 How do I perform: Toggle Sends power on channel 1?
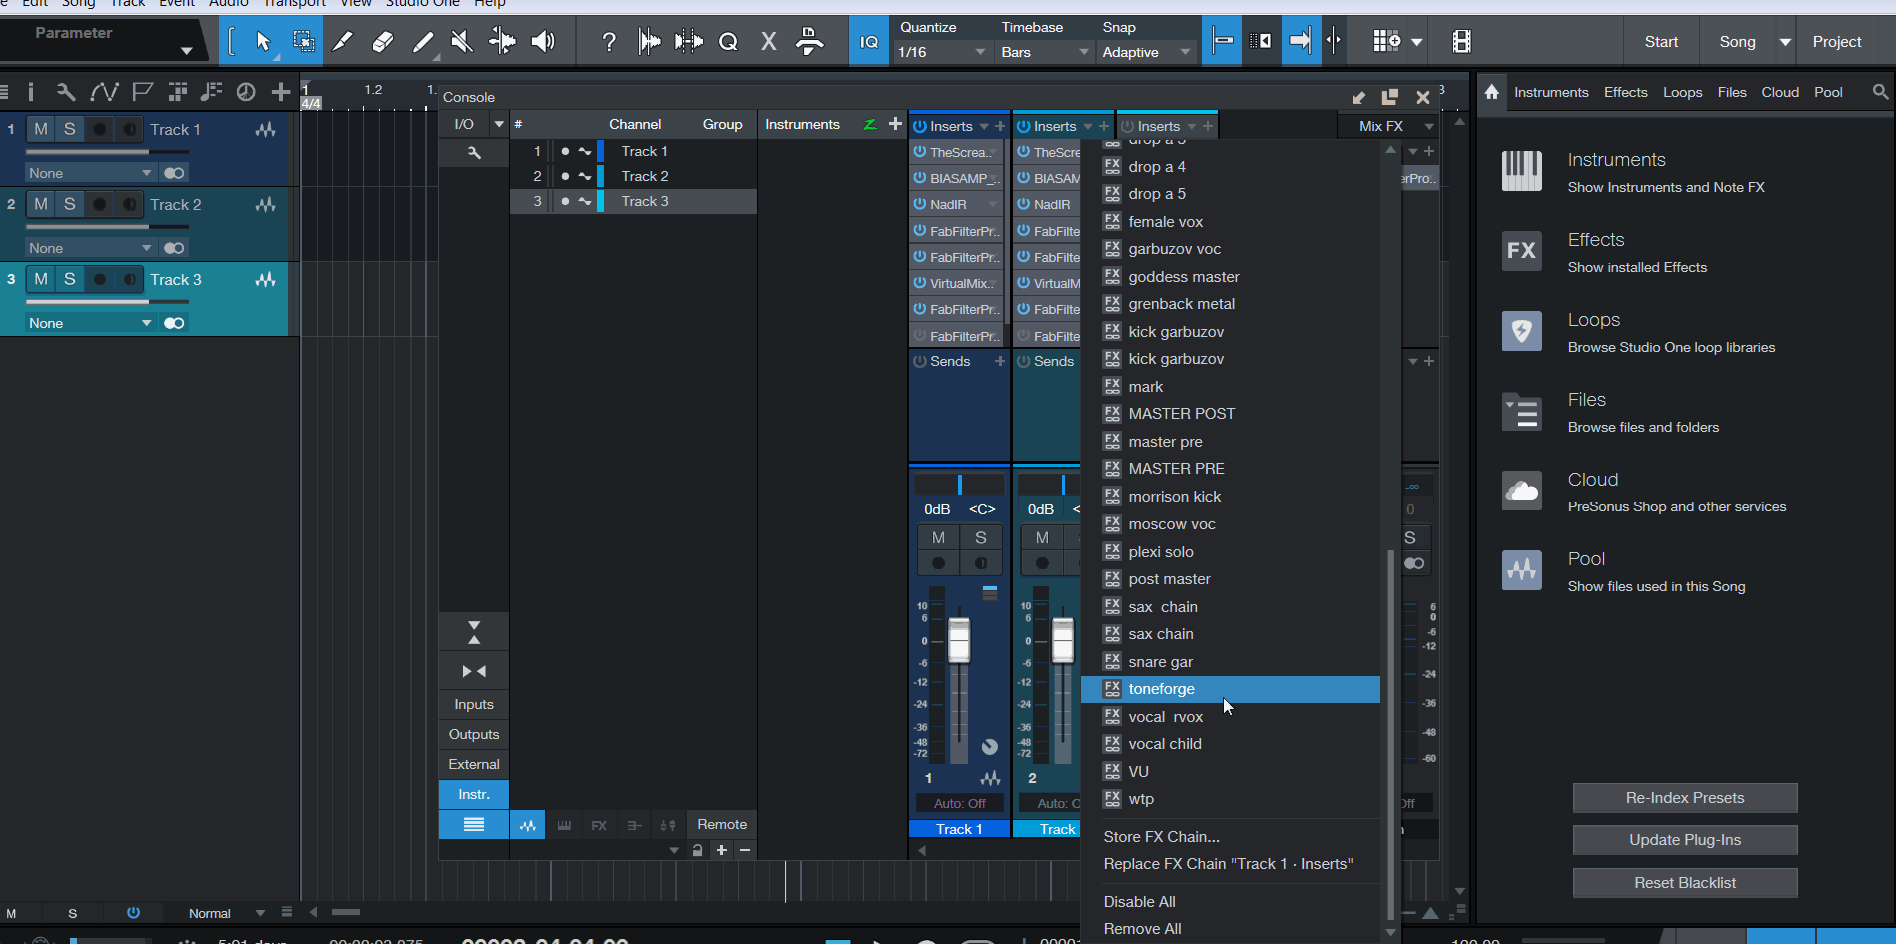click(920, 361)
